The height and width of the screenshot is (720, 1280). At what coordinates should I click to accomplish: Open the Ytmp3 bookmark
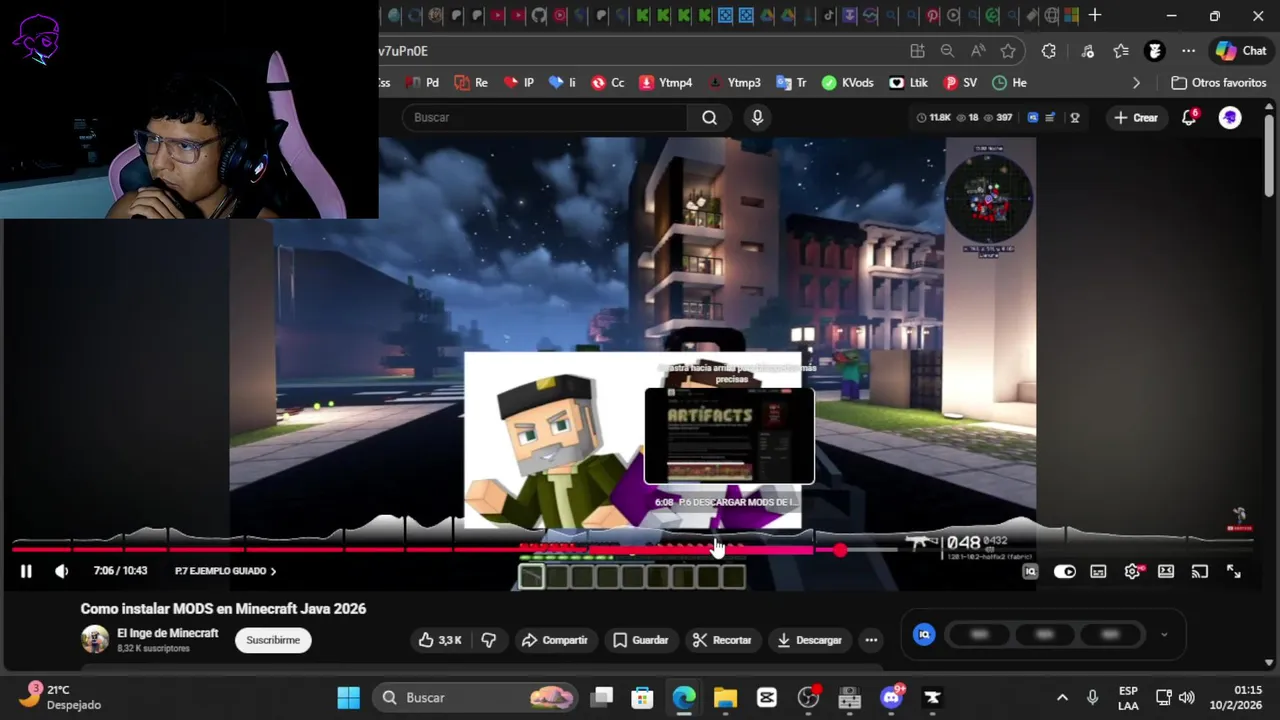point(734,83)
